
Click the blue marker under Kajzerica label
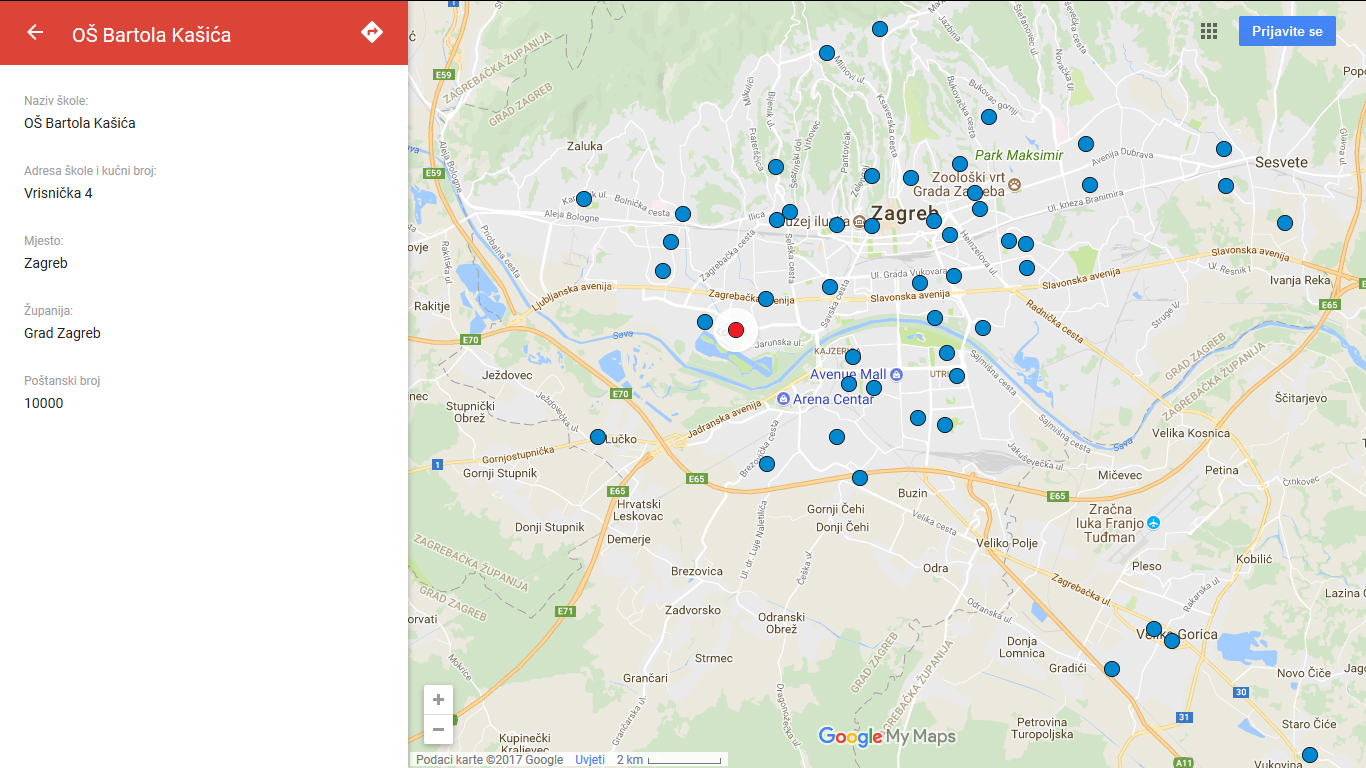pyautogui.click(x=853, y=357)
